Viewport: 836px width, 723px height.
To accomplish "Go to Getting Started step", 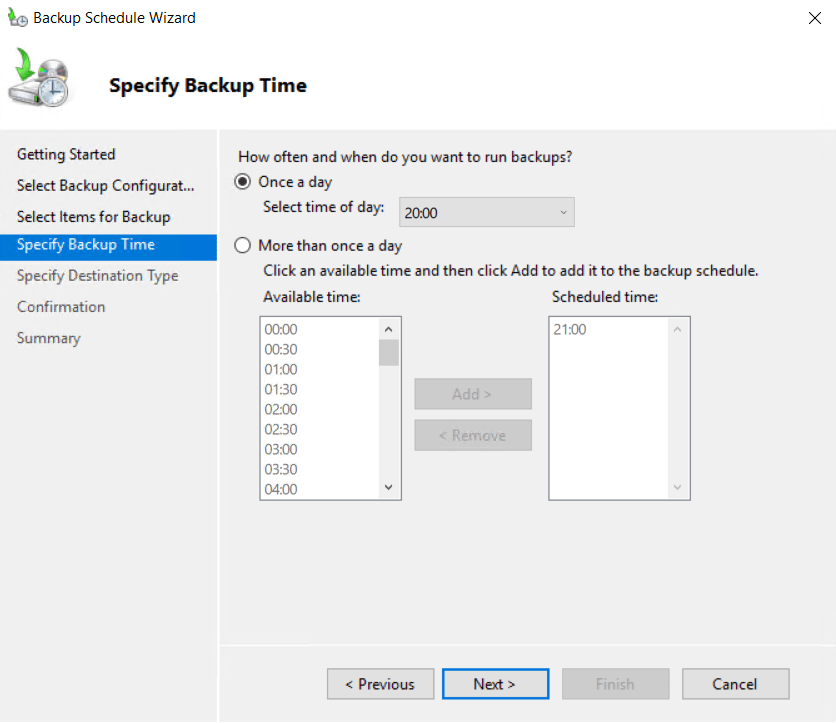I will click(x=66, y=154).
